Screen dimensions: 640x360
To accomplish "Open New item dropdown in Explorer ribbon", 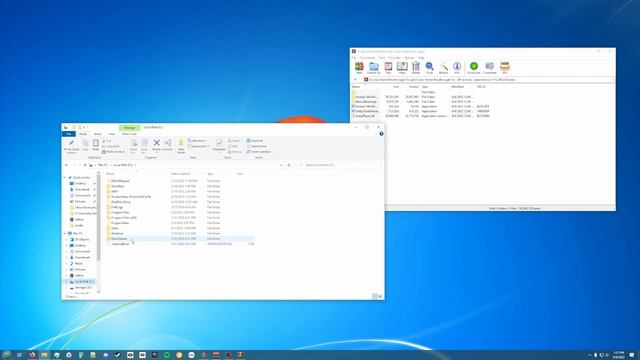I will click(x=198, y=141).
